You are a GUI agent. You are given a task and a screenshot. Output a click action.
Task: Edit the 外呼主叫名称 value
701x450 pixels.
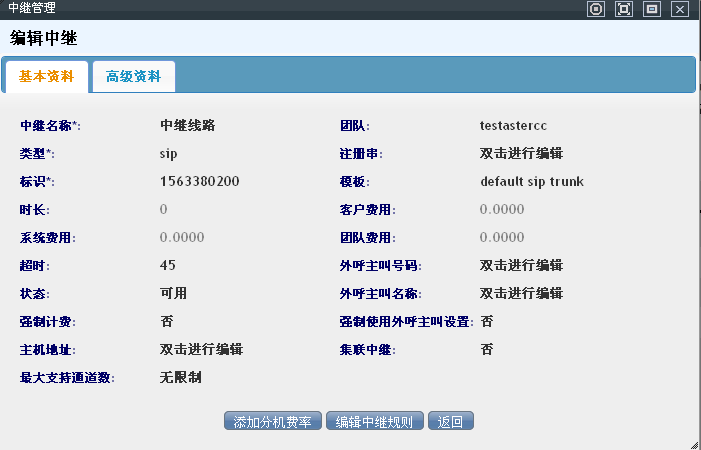tap(521, 294)
